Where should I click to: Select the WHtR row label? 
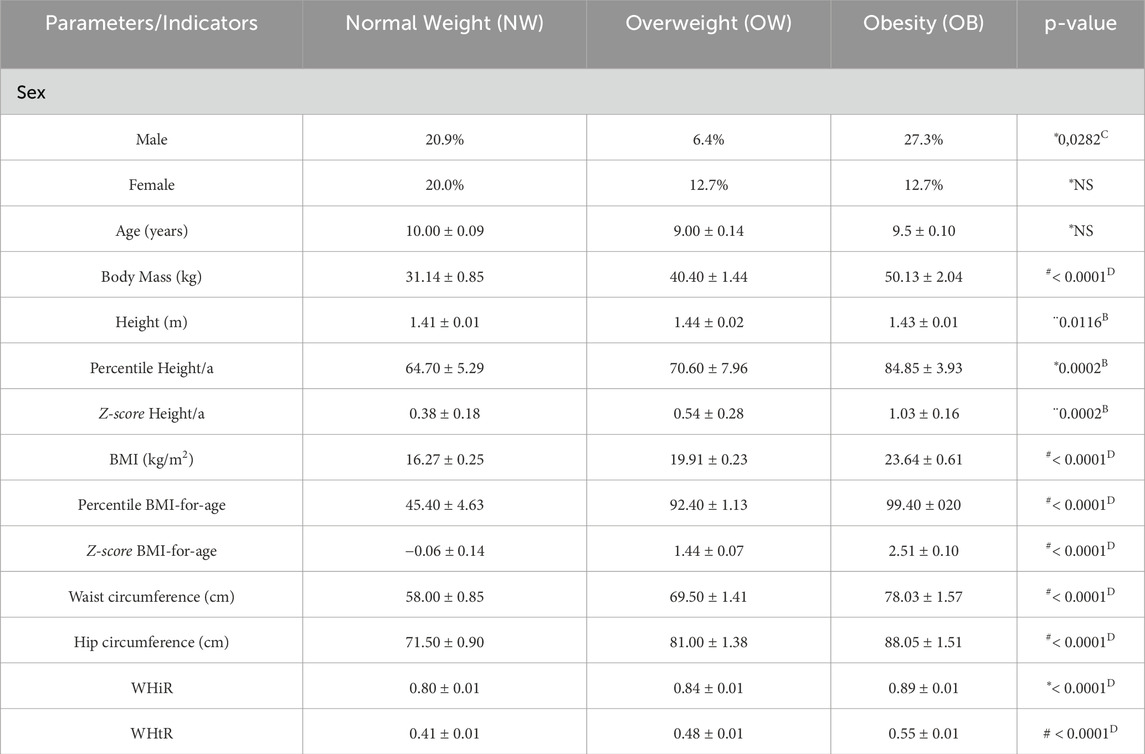pos(151,734)
